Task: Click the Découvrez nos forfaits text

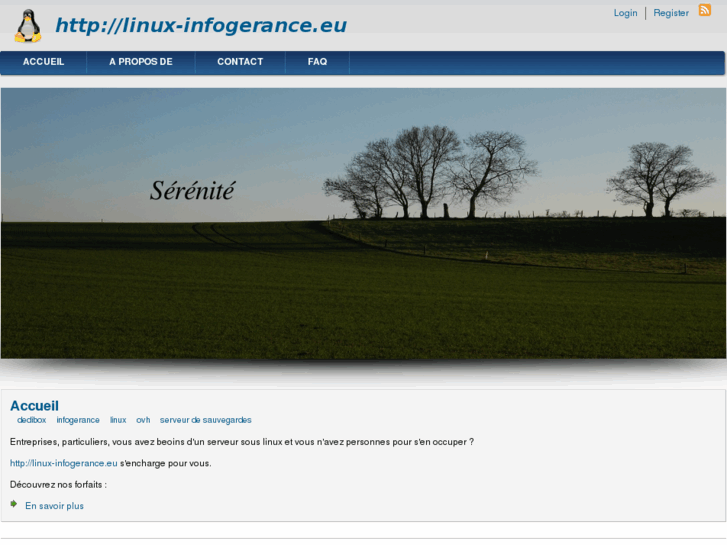Action: click(58, 485)
